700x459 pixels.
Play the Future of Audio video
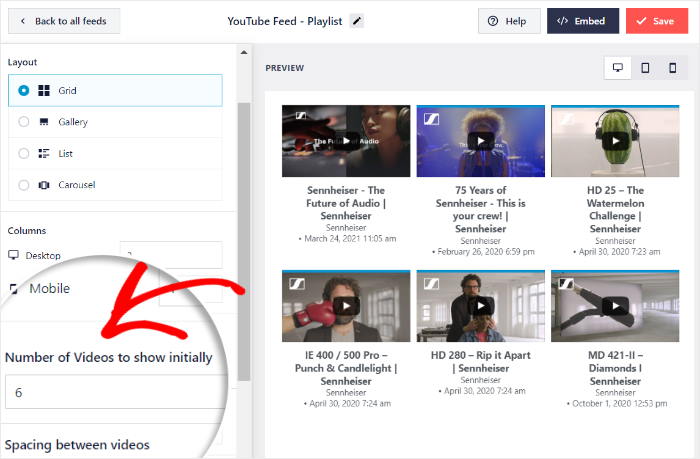pyautogui.click(x=346, y=141)
